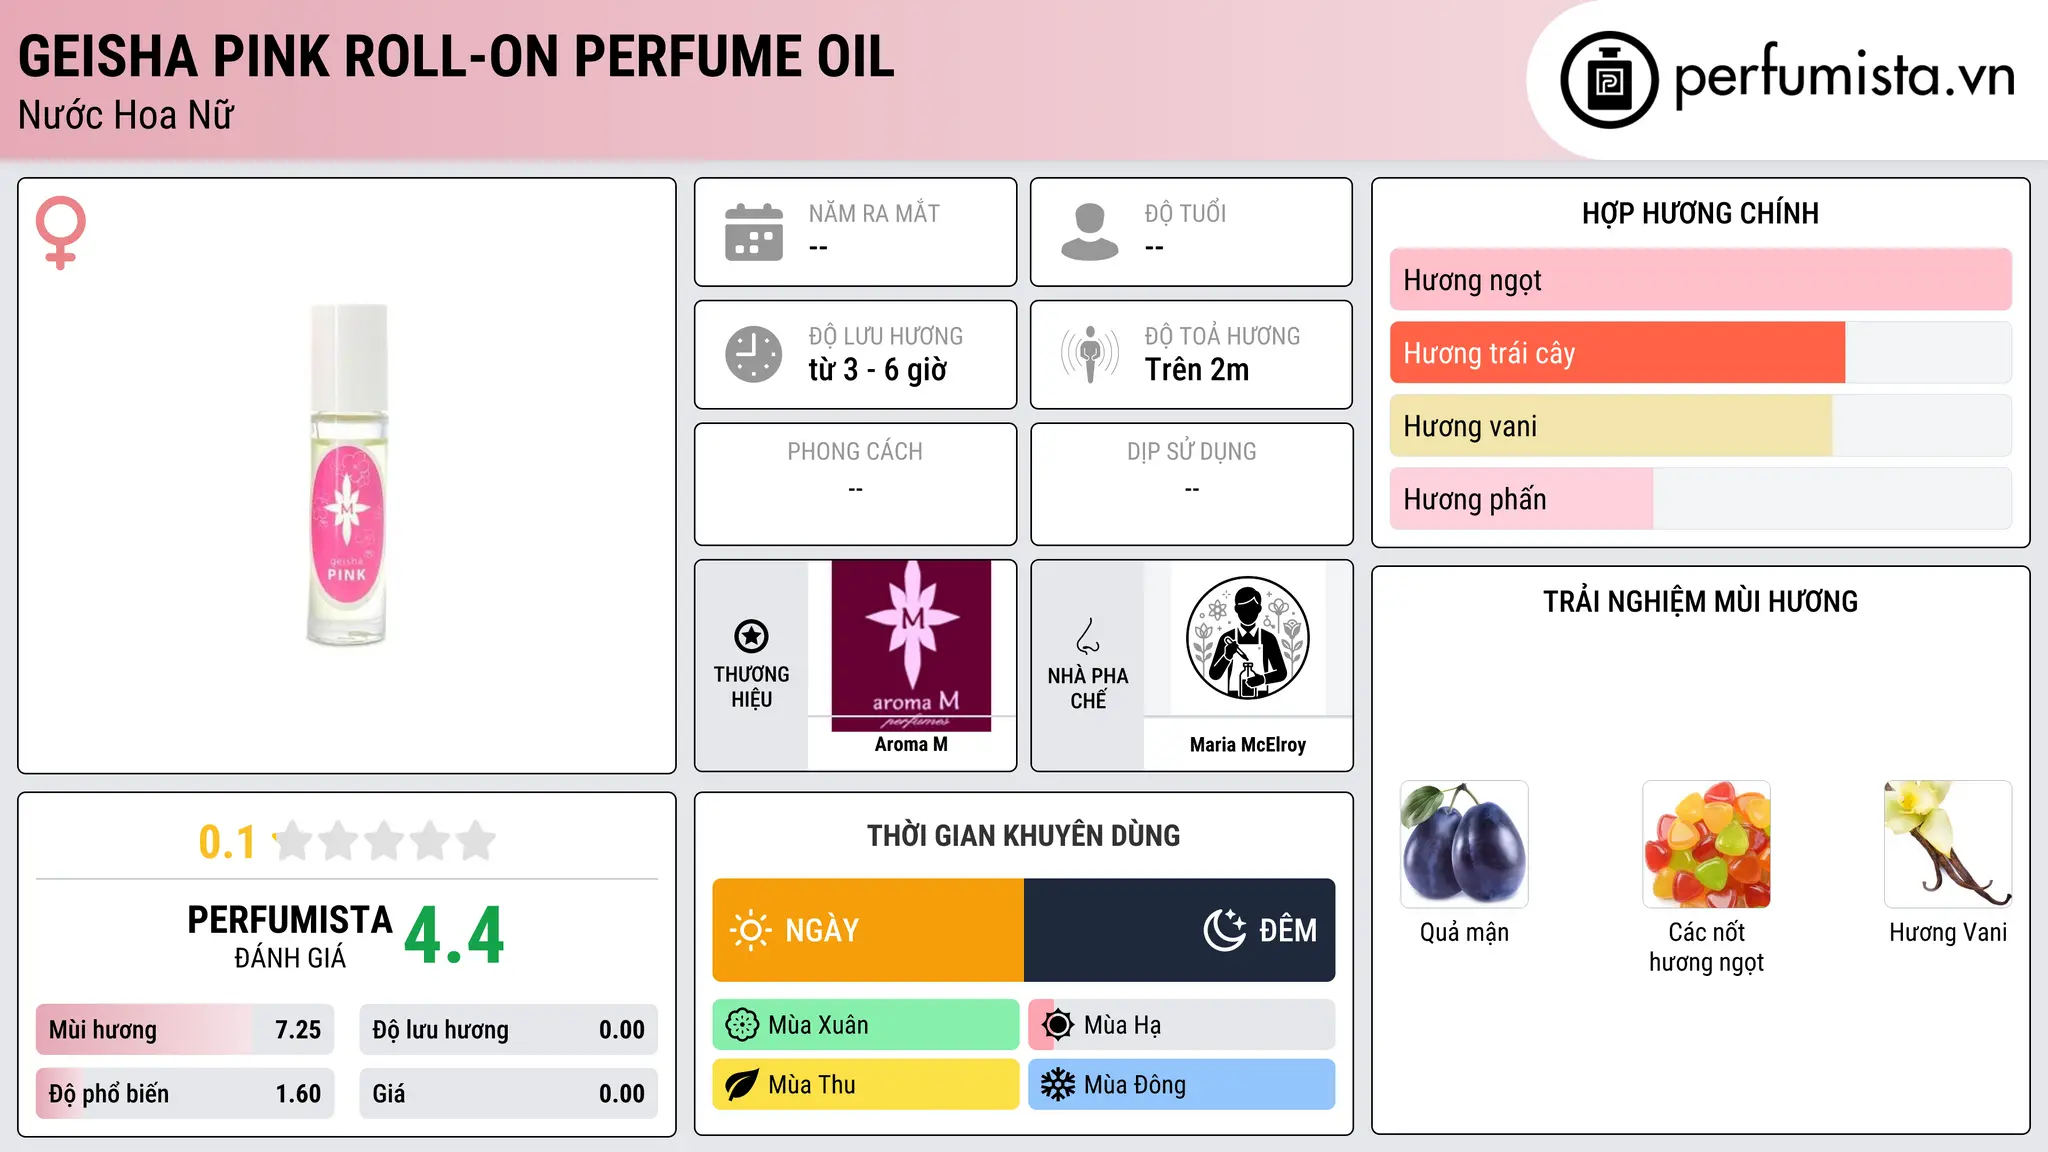
Task: Click the Perfumista Đánh Giá label
Action: point(290,936)
